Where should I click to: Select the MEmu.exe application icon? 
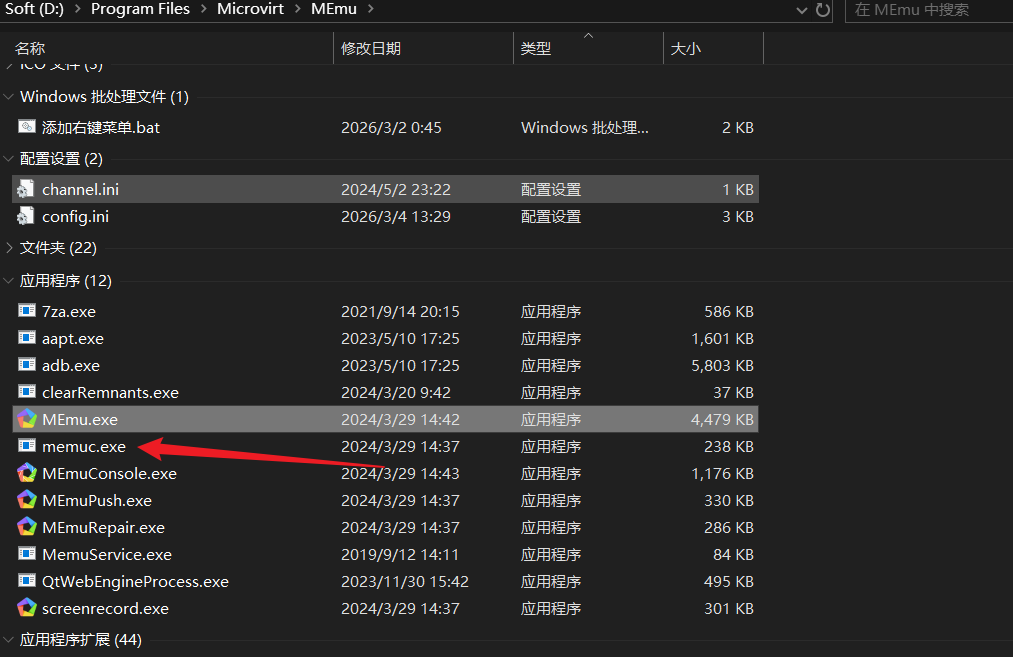[27, 419]
